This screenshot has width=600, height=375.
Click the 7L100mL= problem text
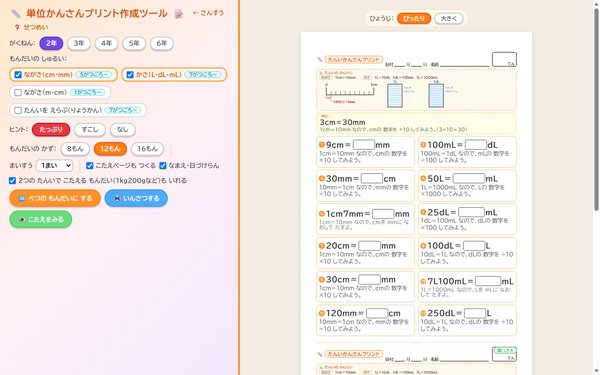450,281
